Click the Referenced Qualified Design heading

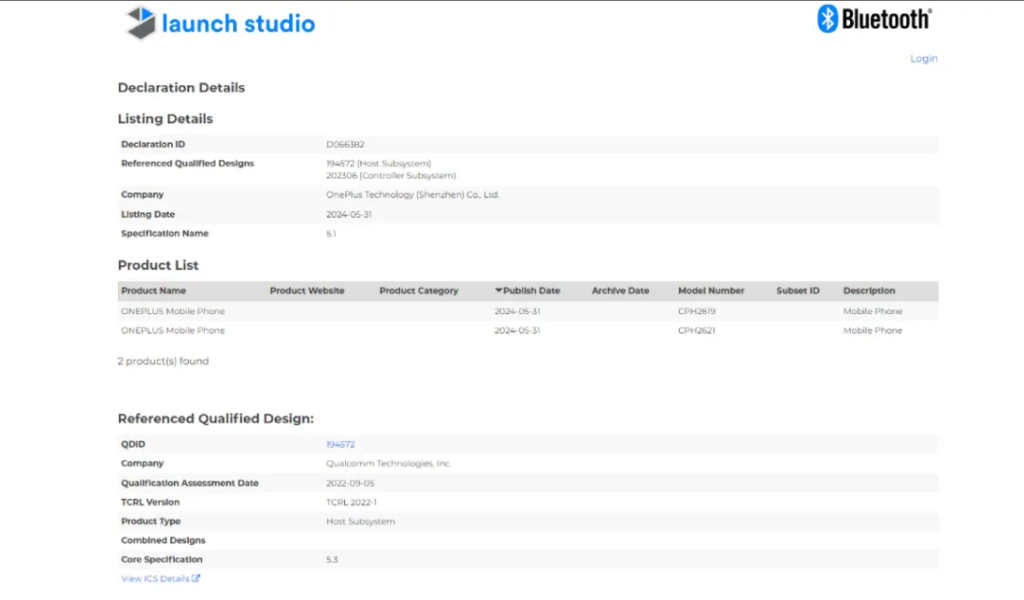[216, 419]
